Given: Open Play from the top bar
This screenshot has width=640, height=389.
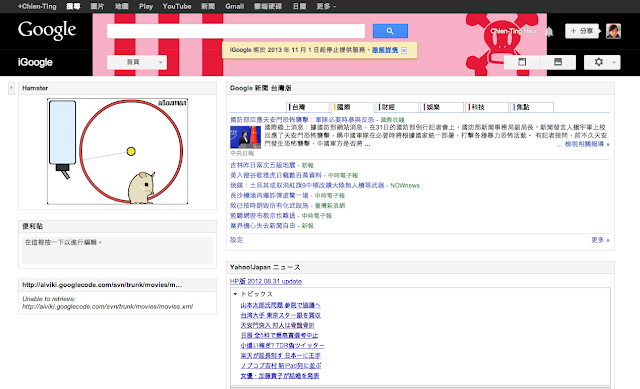Looking at the screenshot, I should 146,6.
